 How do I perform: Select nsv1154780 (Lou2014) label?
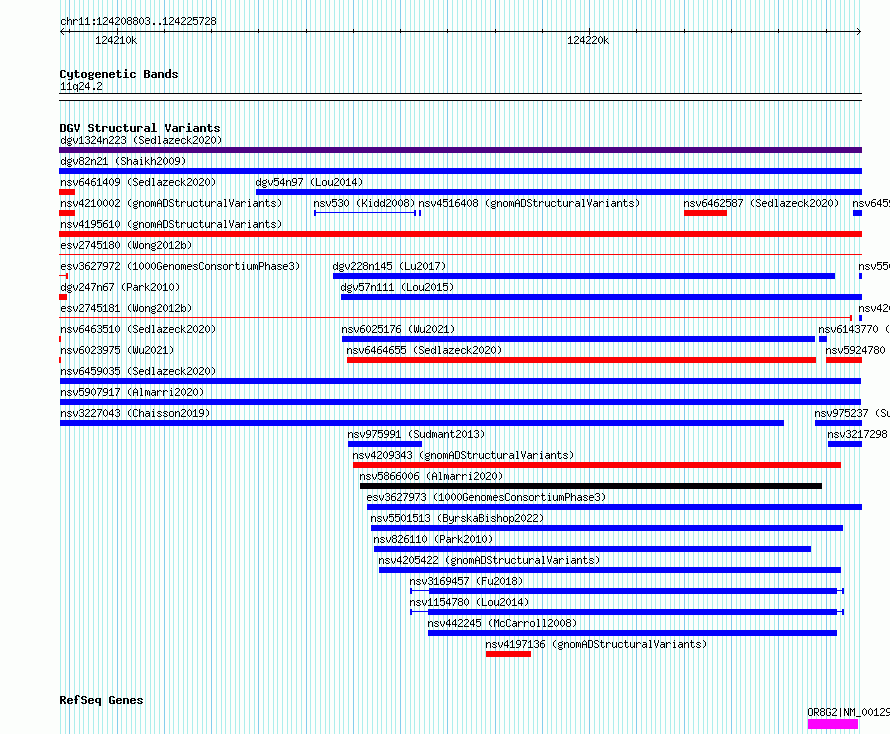coord(469,602)
